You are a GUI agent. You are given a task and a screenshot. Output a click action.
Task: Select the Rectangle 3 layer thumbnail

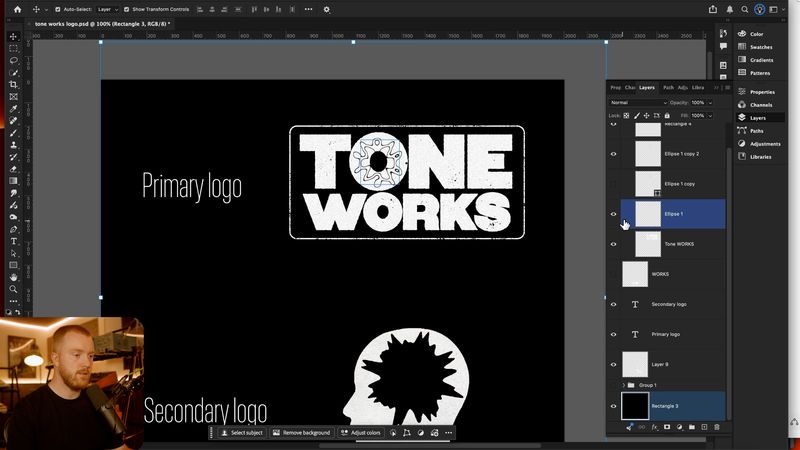(635, 406)
